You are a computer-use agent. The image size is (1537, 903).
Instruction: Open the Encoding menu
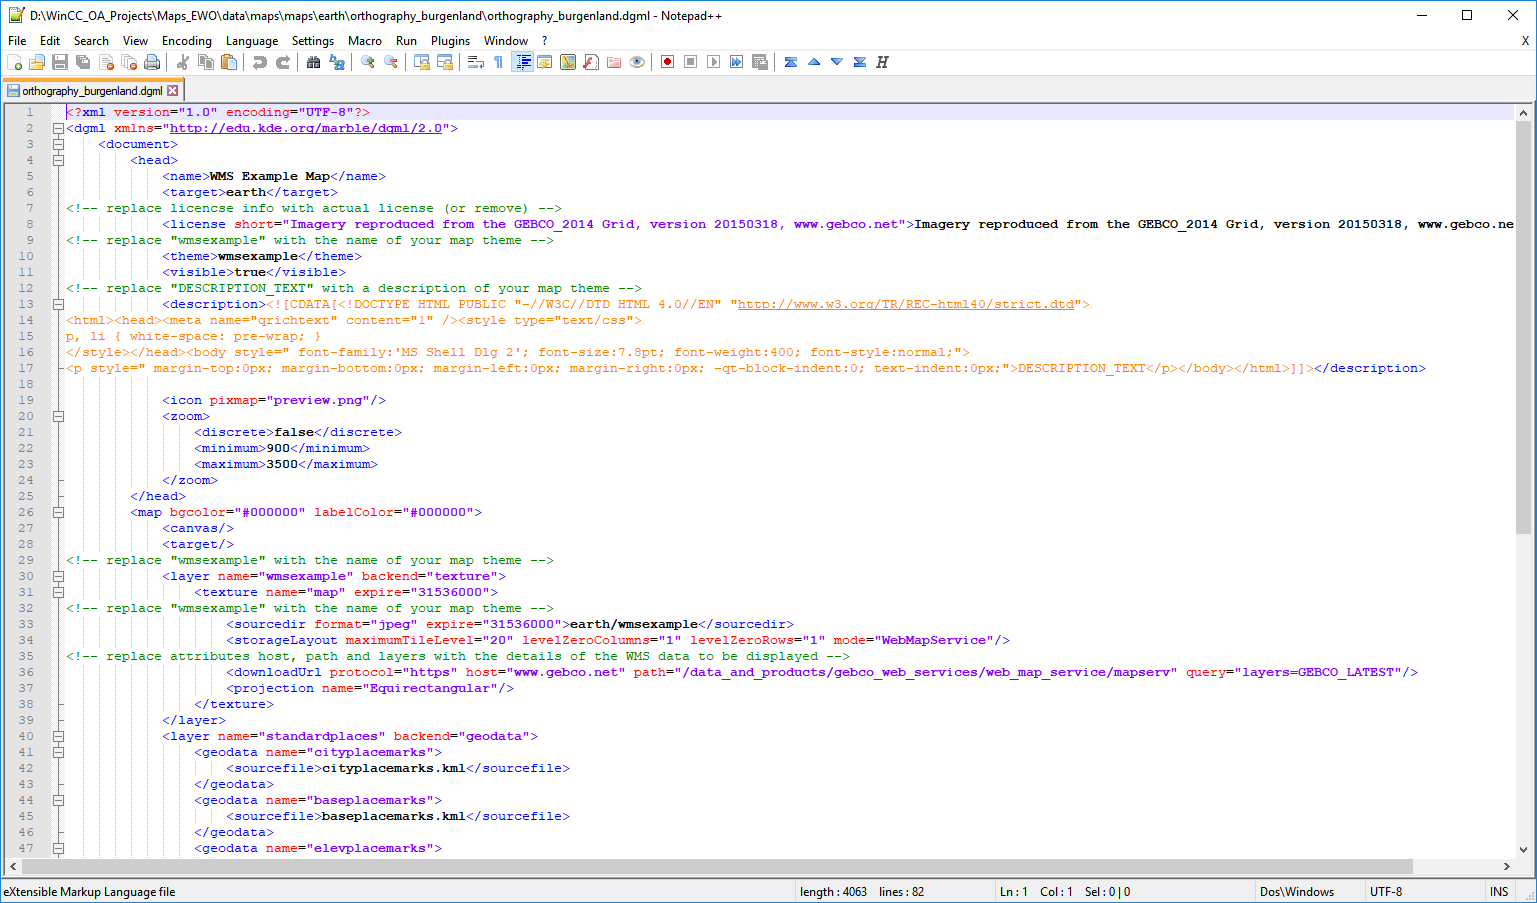[x=186, y=41]
